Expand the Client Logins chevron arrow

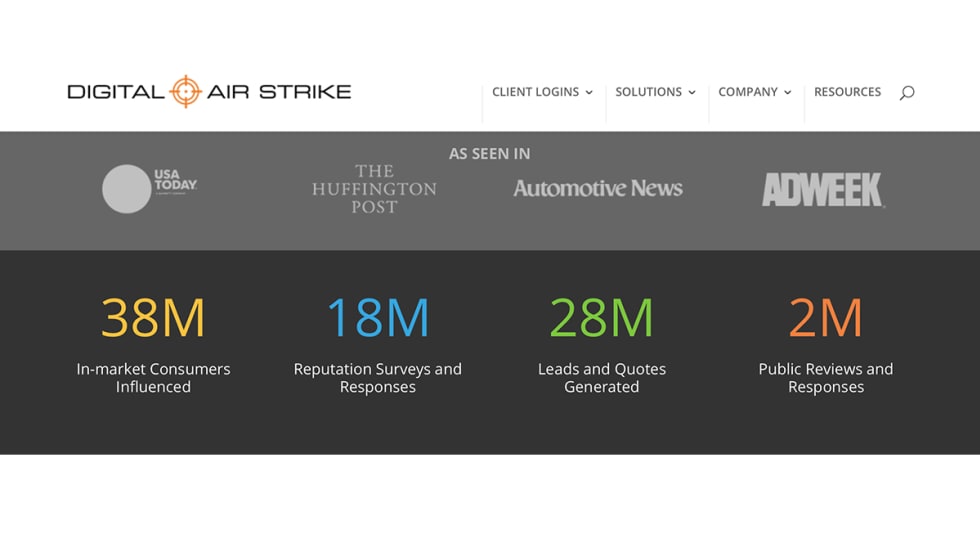(589, 93)
